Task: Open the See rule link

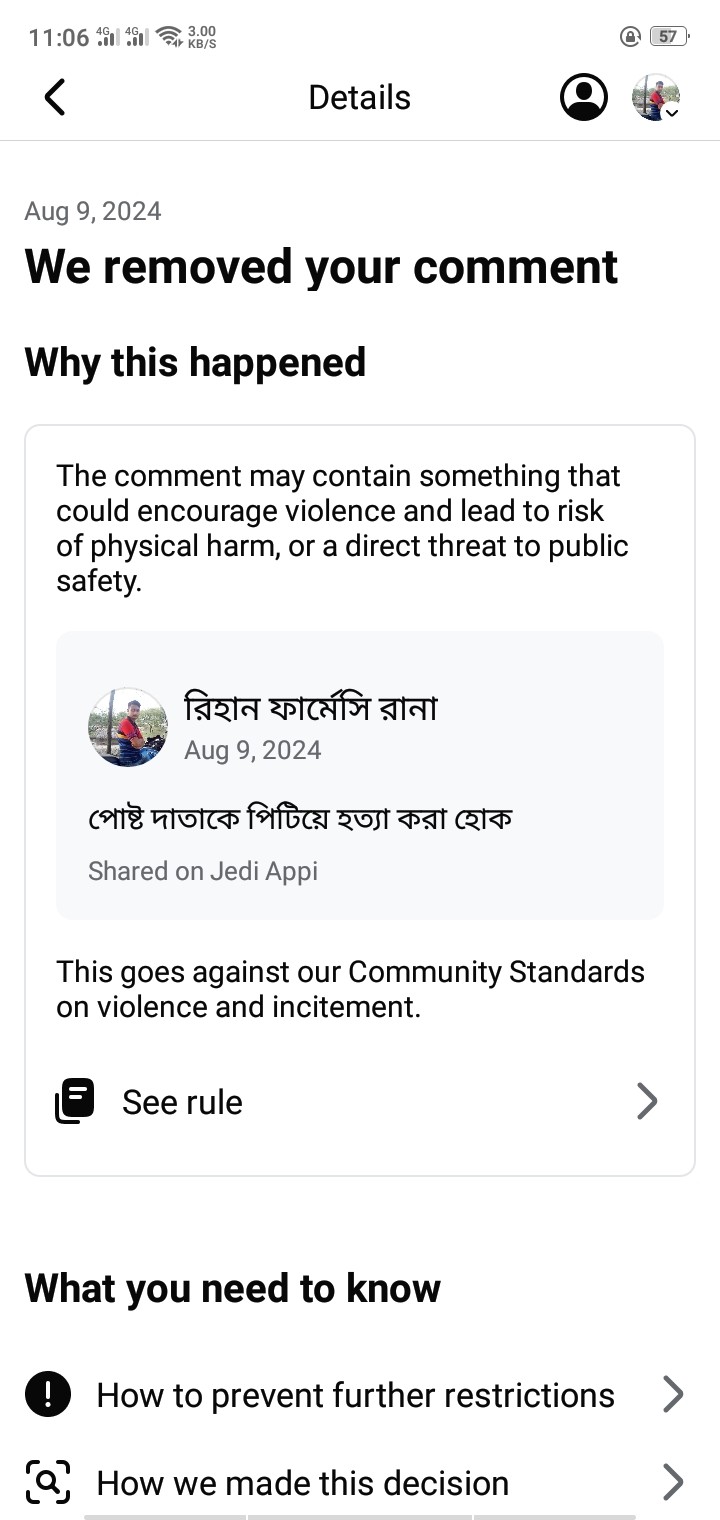Action: pyautogui.click(x=182, y=1102)
